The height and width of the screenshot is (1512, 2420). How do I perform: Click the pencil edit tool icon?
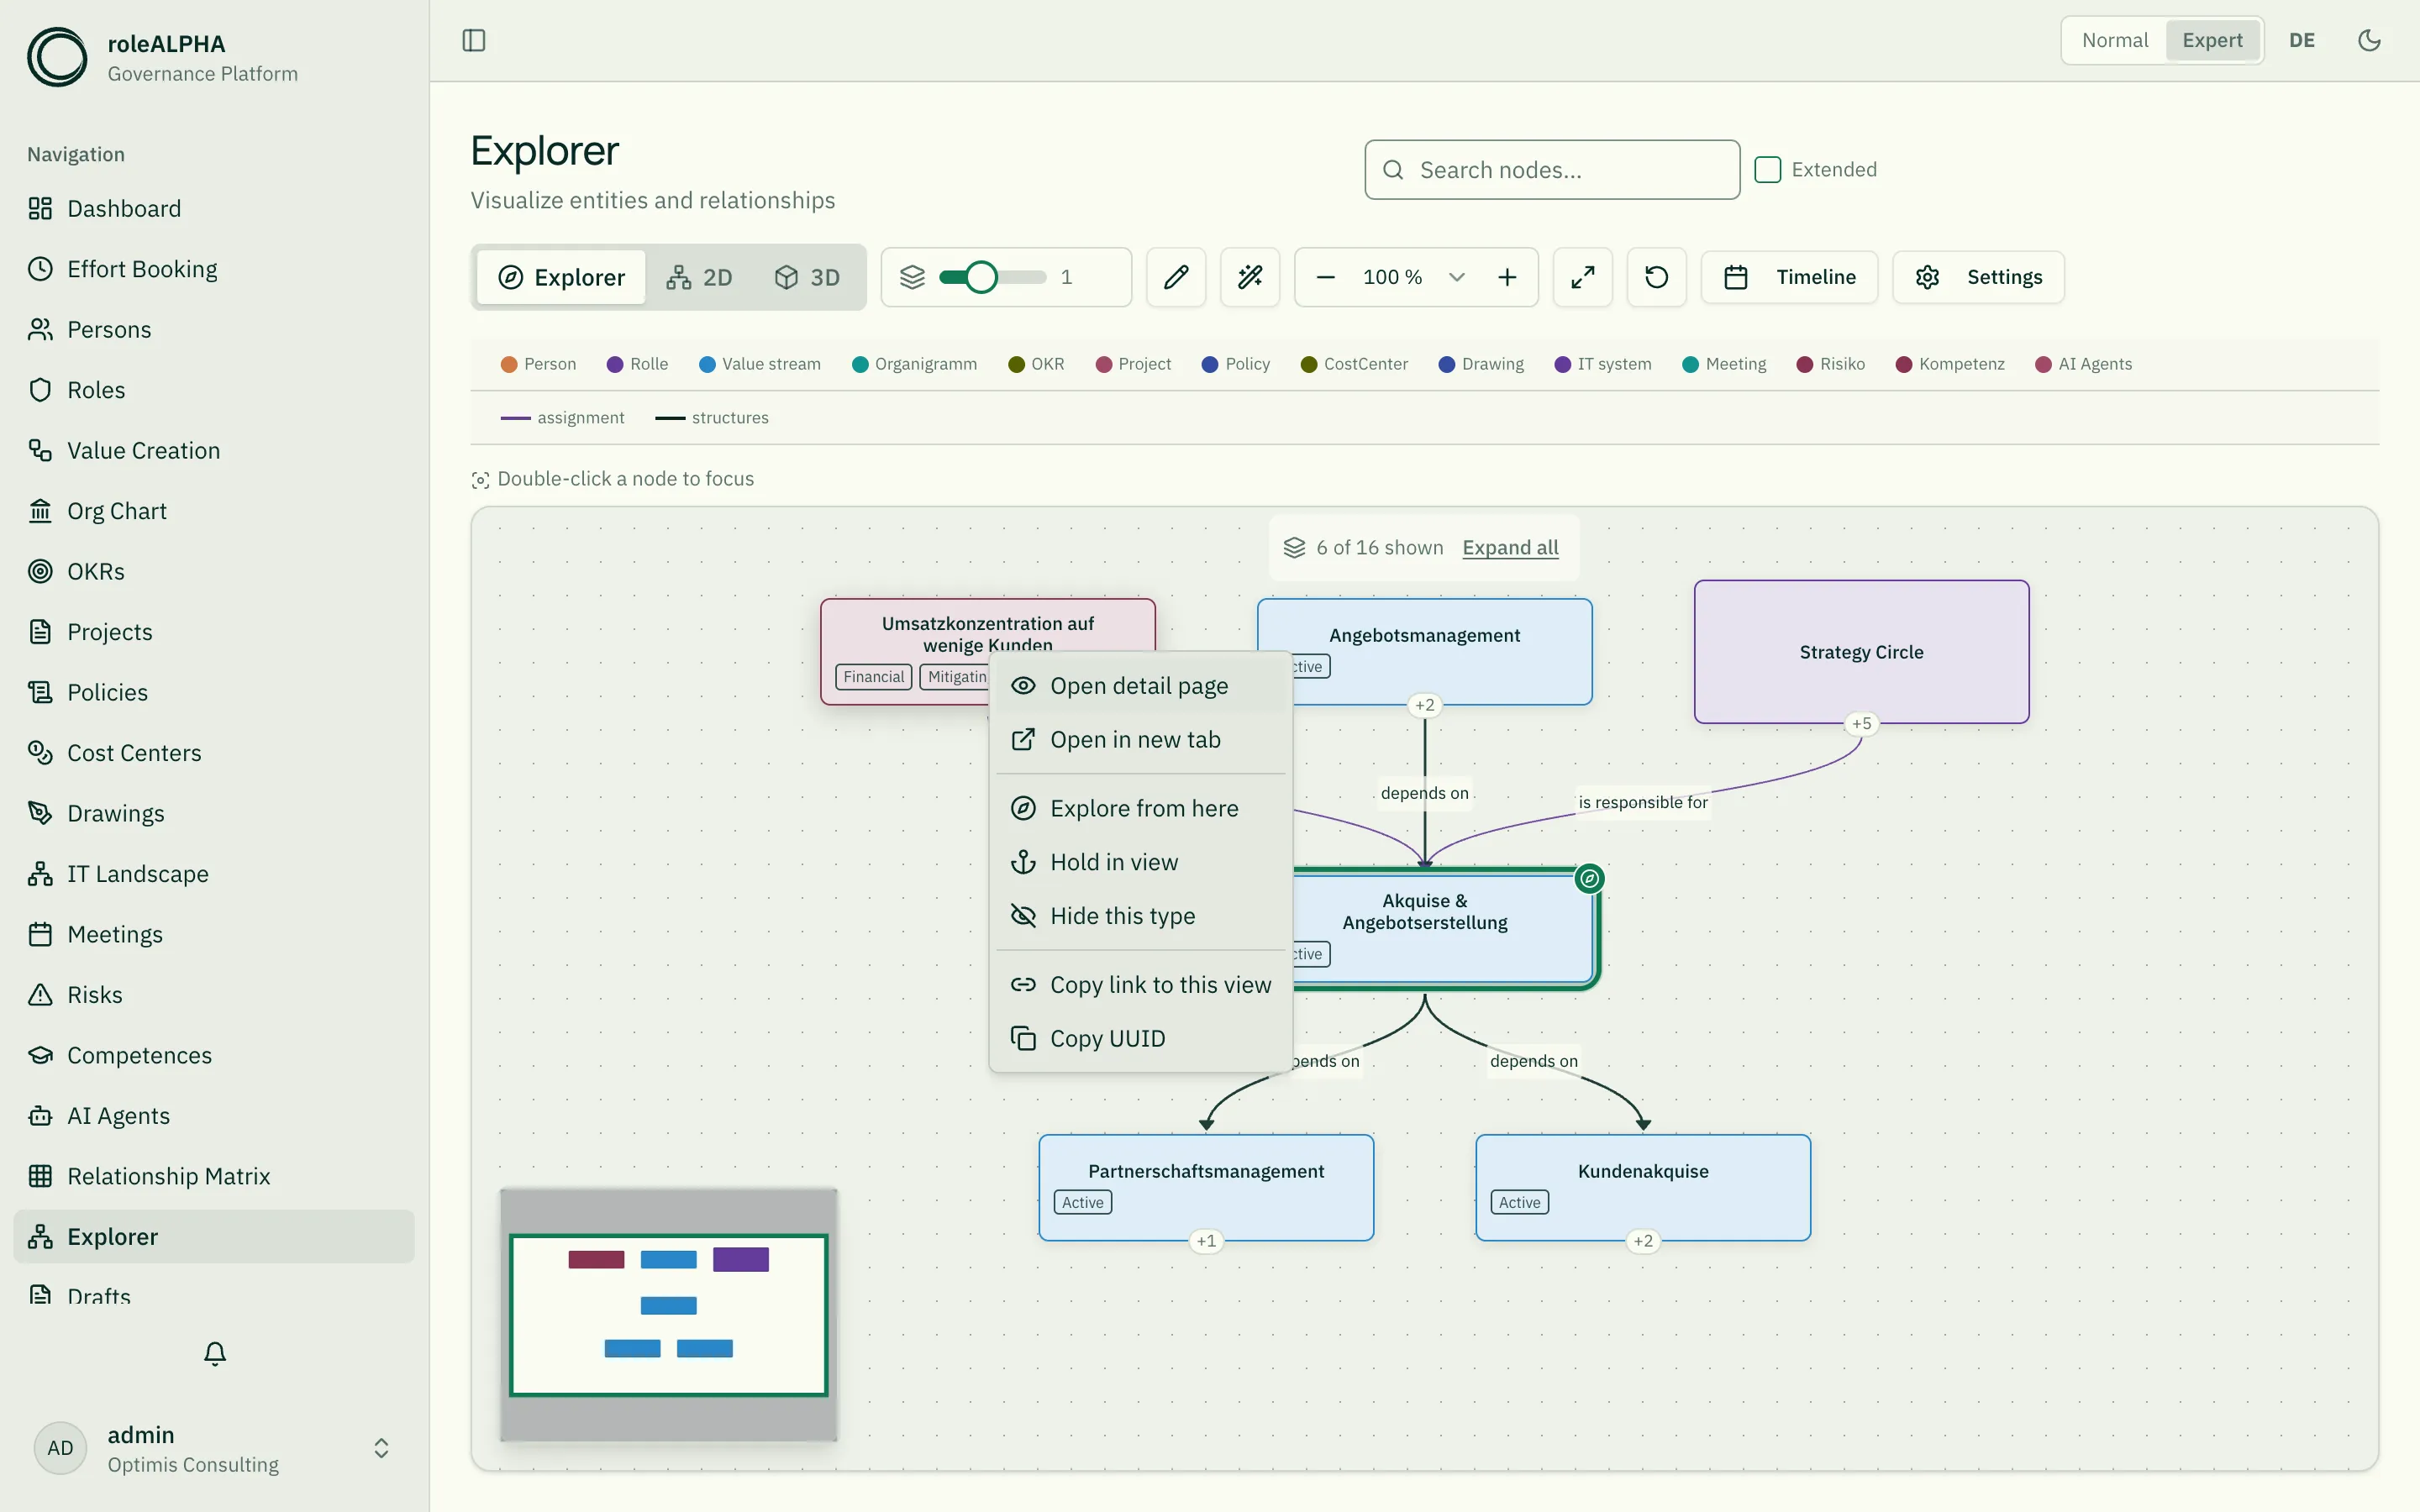point(1176,277)
